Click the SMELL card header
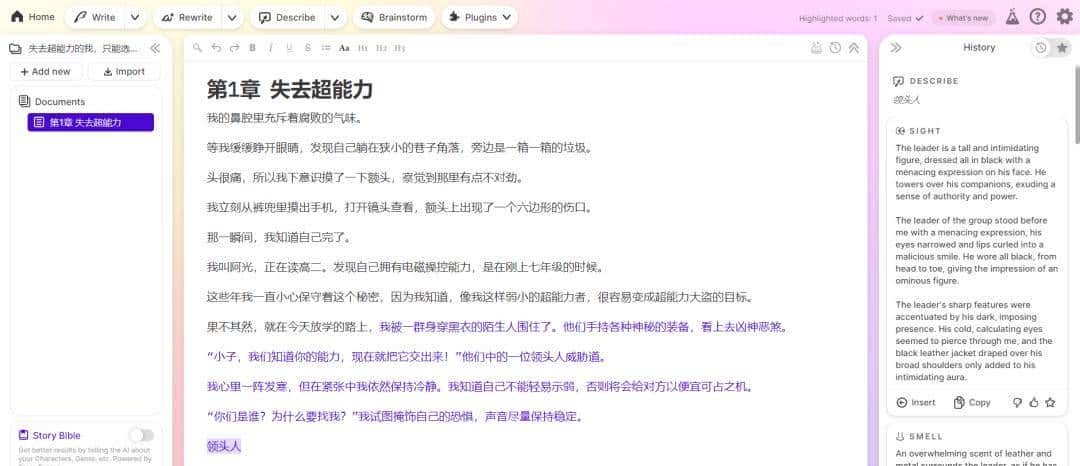Viewport: 1080px width, 466px height. (x=920, y=436)
